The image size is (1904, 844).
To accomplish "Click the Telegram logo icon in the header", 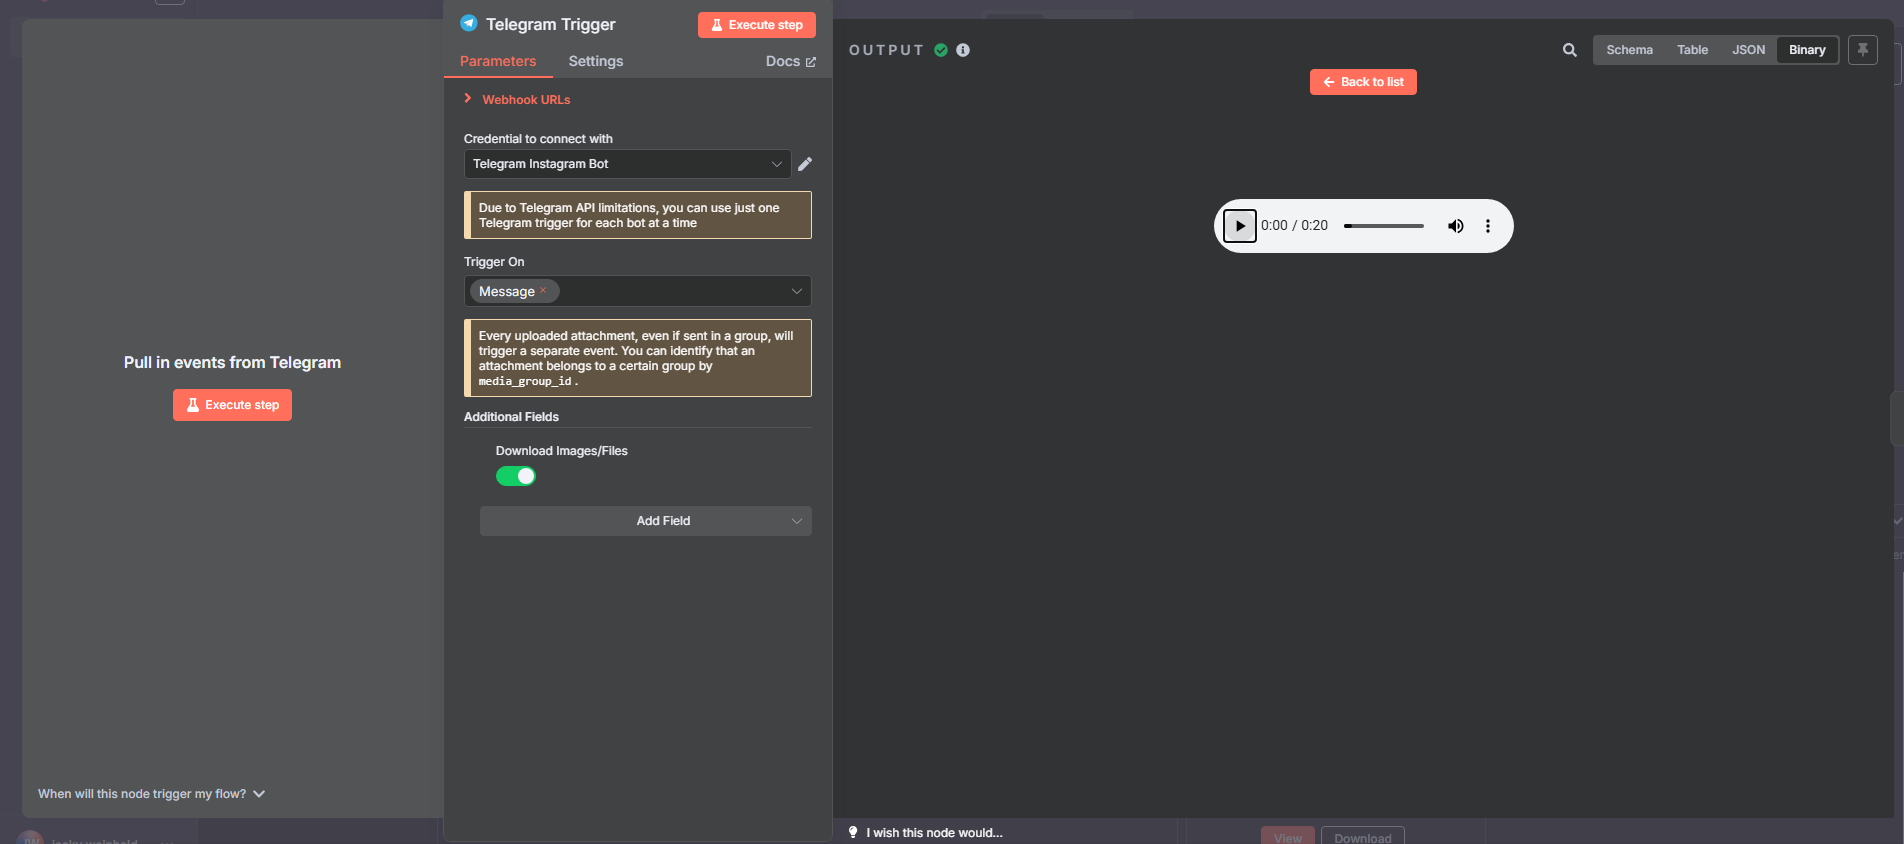I will pyautogui.click(x=469, y=23).
